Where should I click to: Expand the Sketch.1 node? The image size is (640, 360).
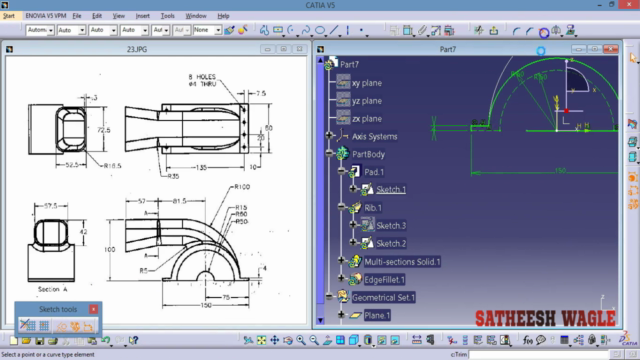tap(353, 189)
